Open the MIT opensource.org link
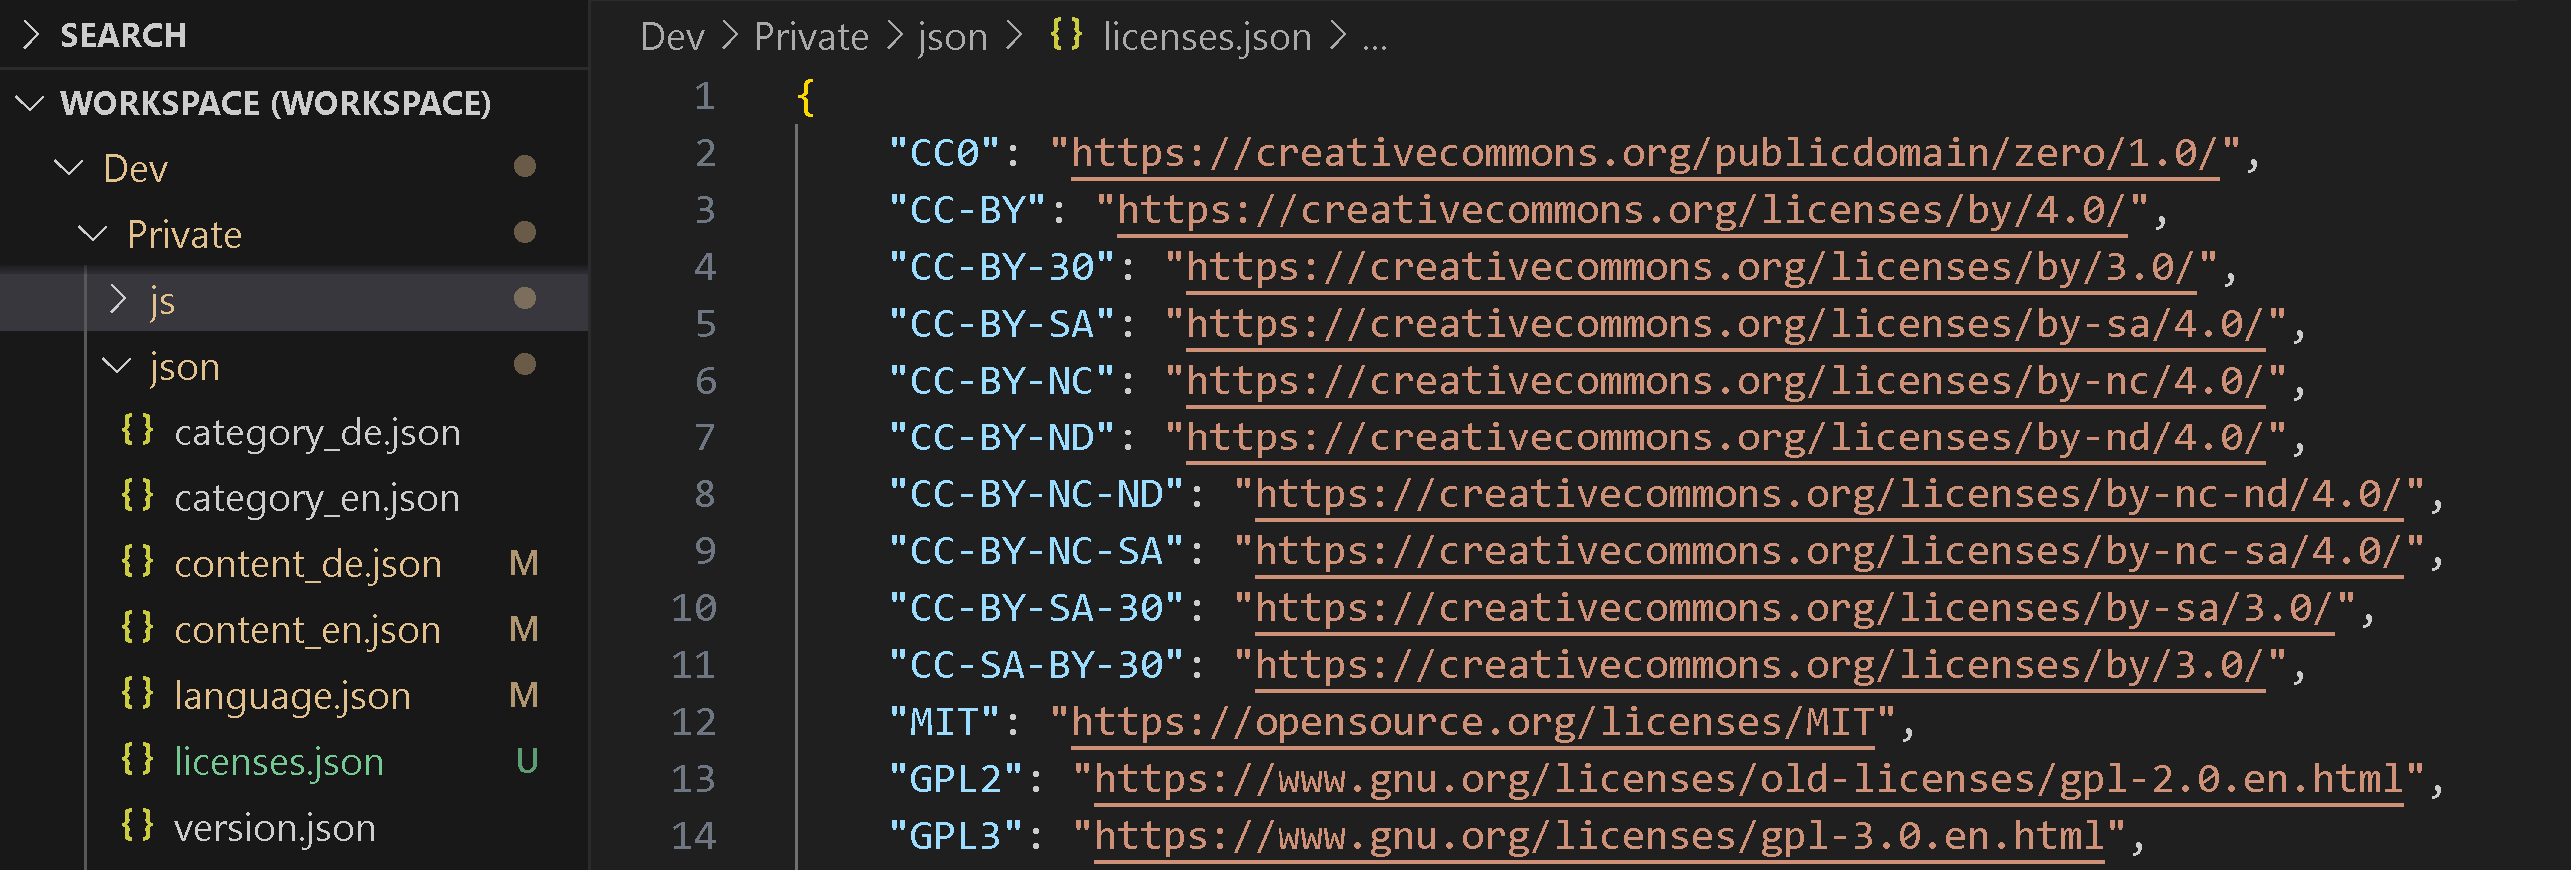The height and width of the screenshot is (870, 2571). [1472, 722]
